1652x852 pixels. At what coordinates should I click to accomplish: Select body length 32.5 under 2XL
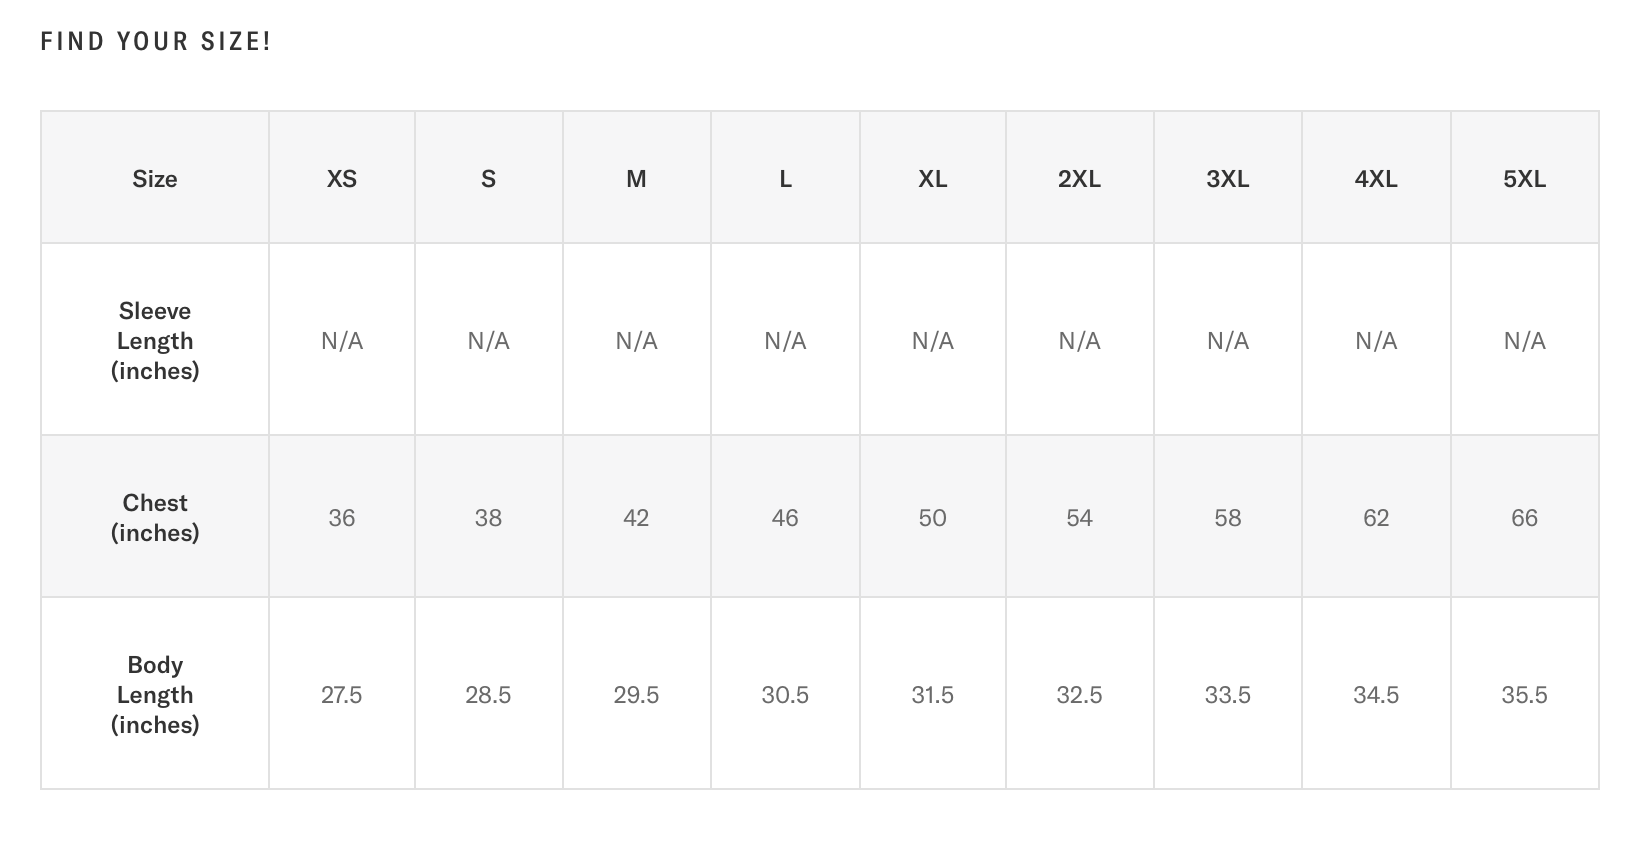(x=1079, y=694)
